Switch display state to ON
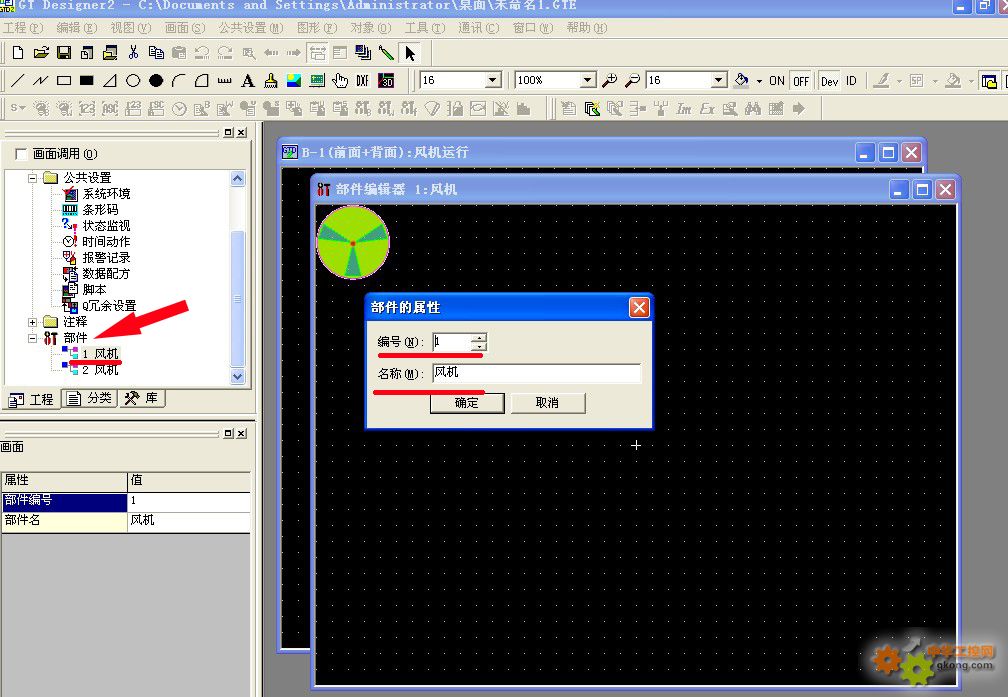Screen dimensions: 1008x697 tap(777, 81)
